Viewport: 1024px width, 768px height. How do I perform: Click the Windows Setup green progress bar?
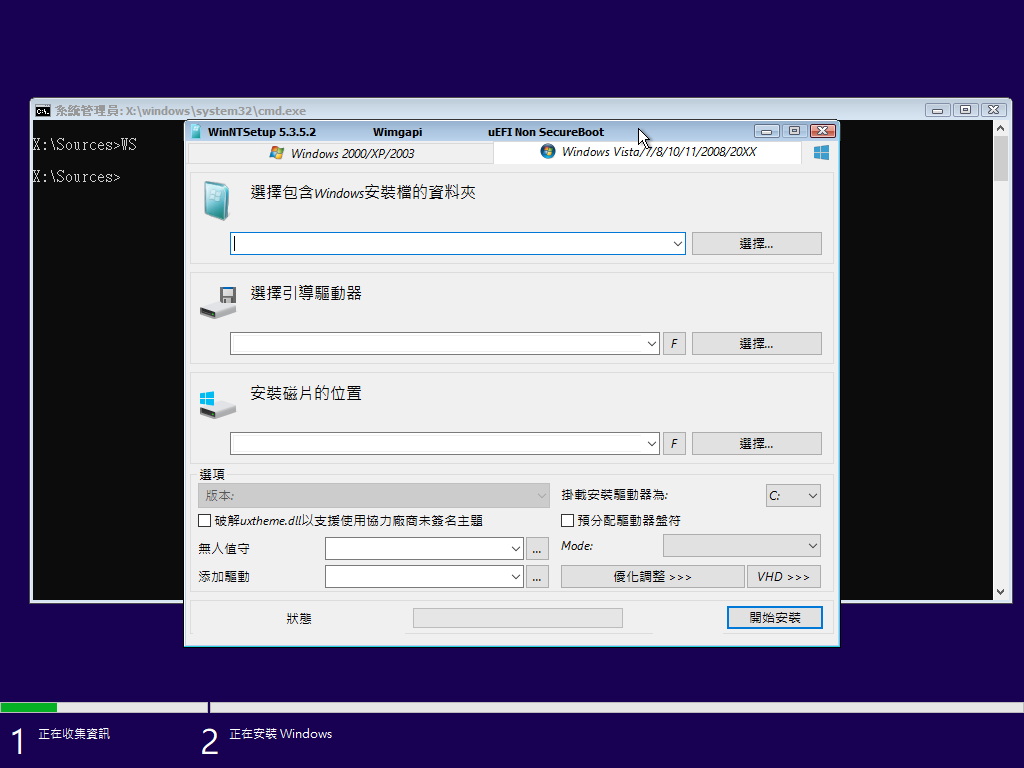point(29,707)
